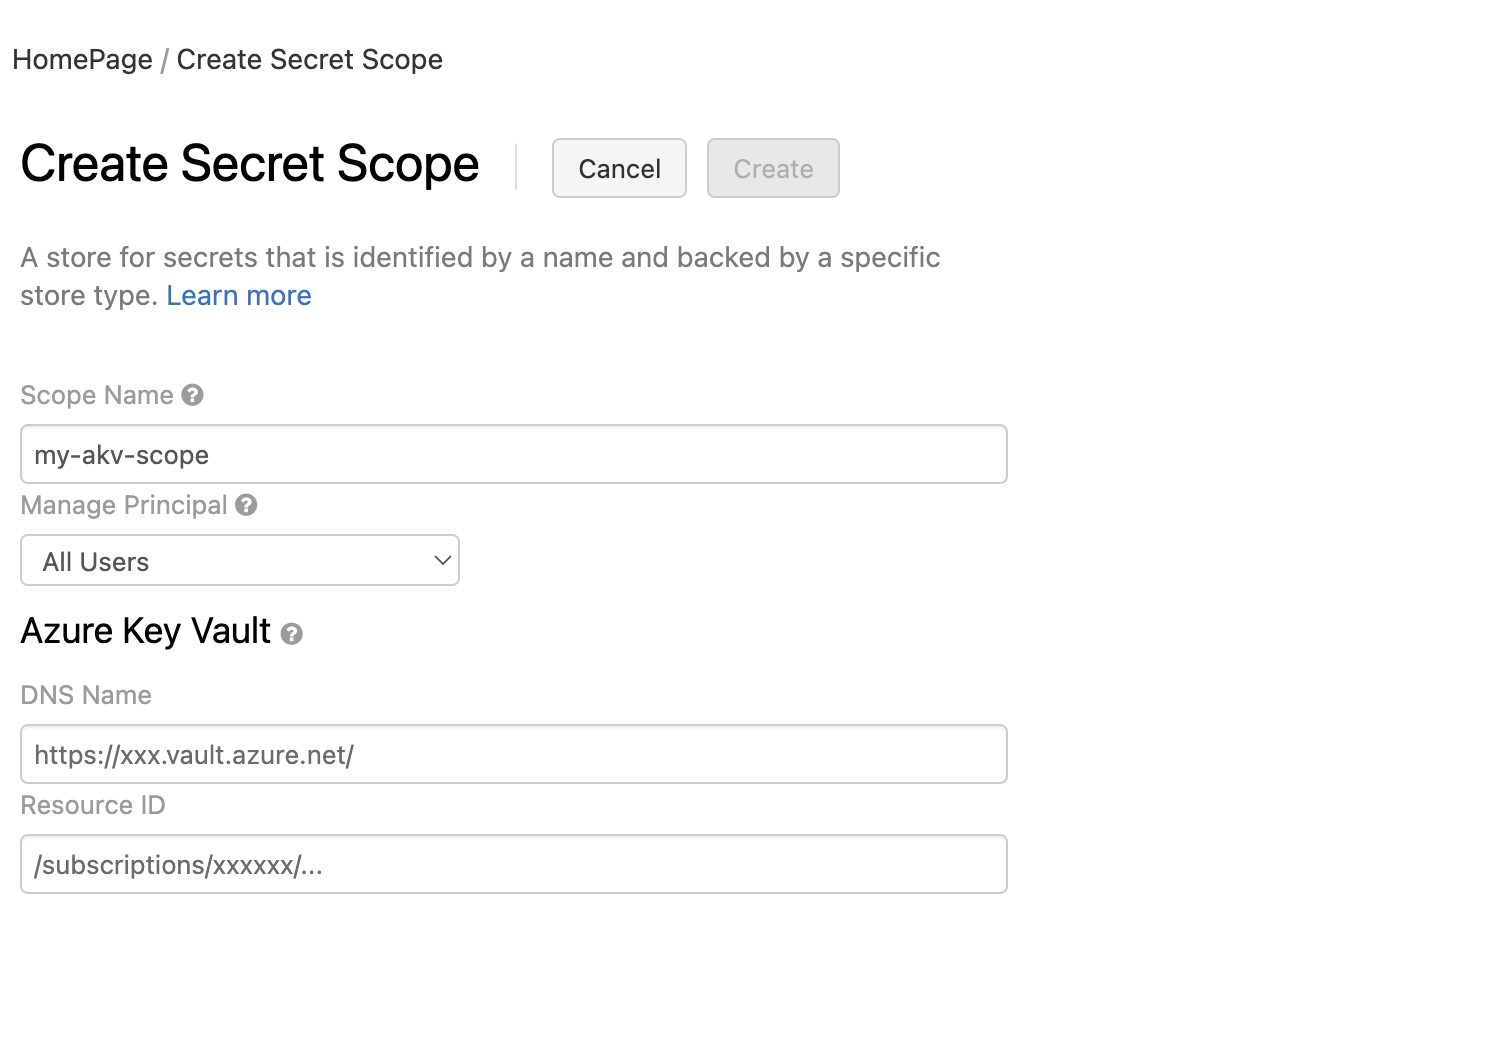Click the secret store description paragraph
This screenshot has height=1039, width=1501.
pos(480,258)
